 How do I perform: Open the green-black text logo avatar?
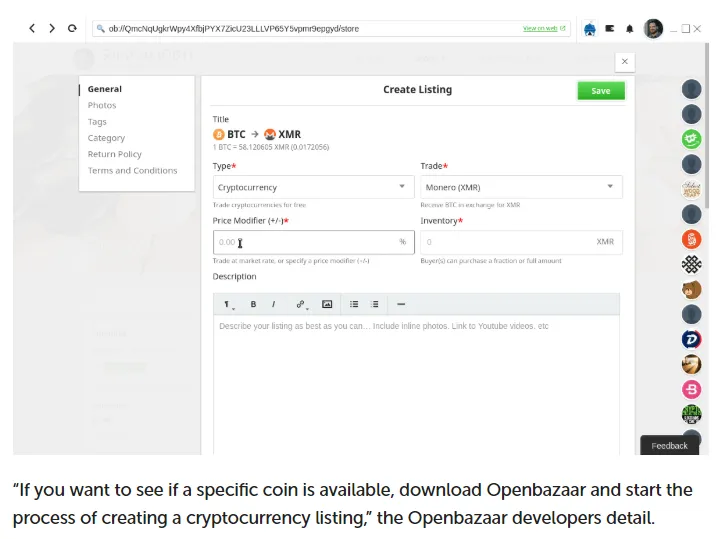pyautogui.click(x=691, y=414)
